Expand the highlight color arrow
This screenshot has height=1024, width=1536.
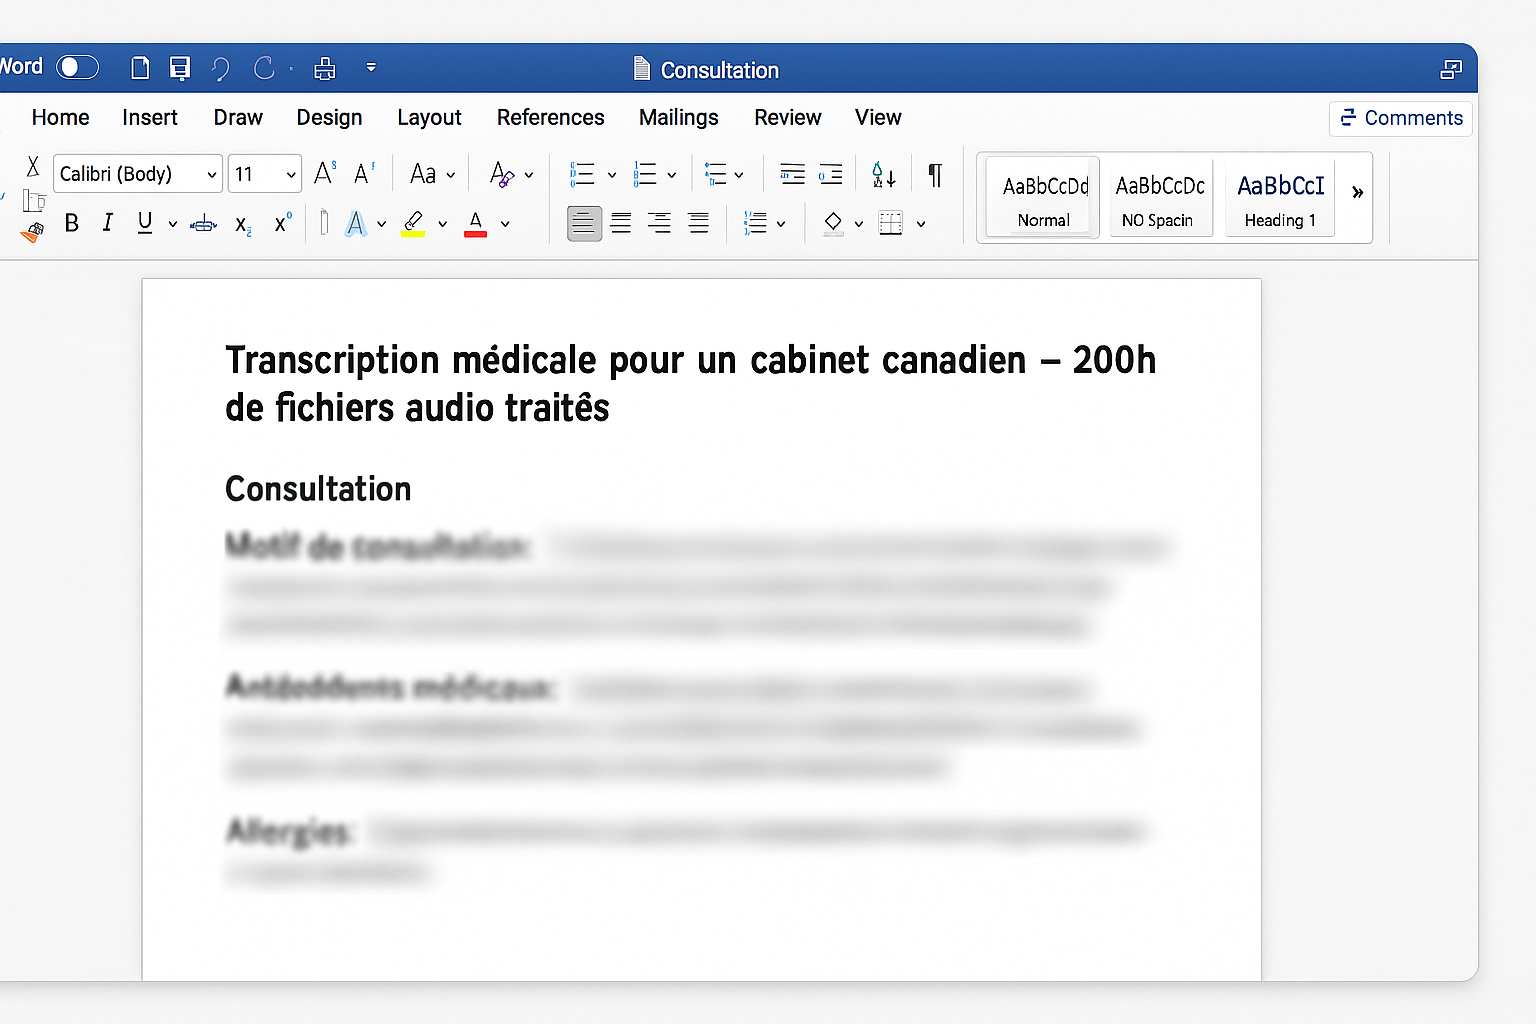[443, 224]
